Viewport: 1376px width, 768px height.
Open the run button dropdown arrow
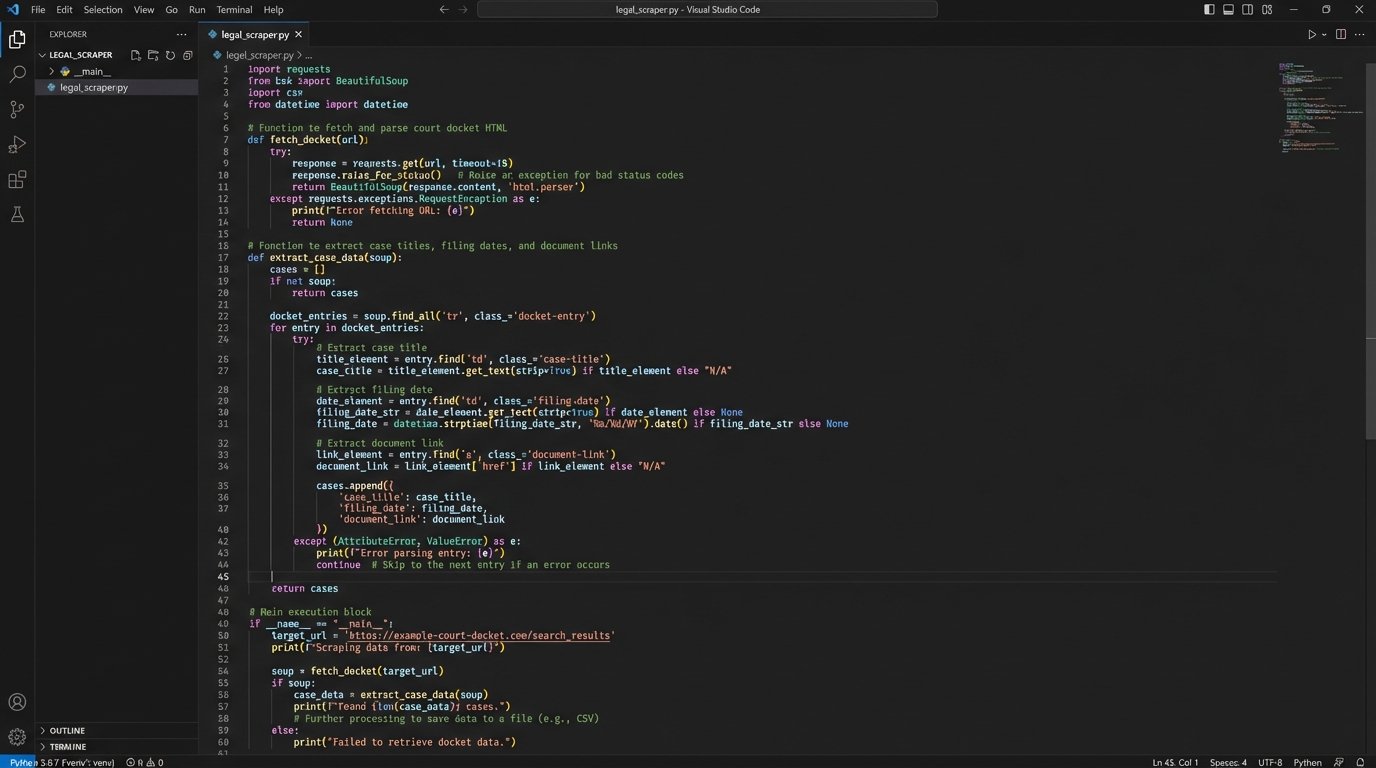coord(1324,34)
